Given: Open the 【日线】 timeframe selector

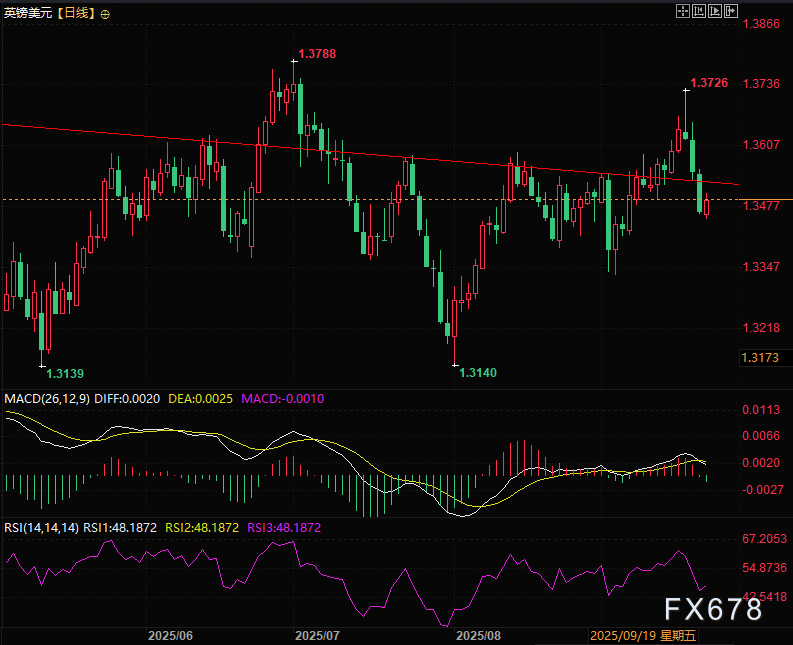Looking at the screenshot, I should click(76, 14).
